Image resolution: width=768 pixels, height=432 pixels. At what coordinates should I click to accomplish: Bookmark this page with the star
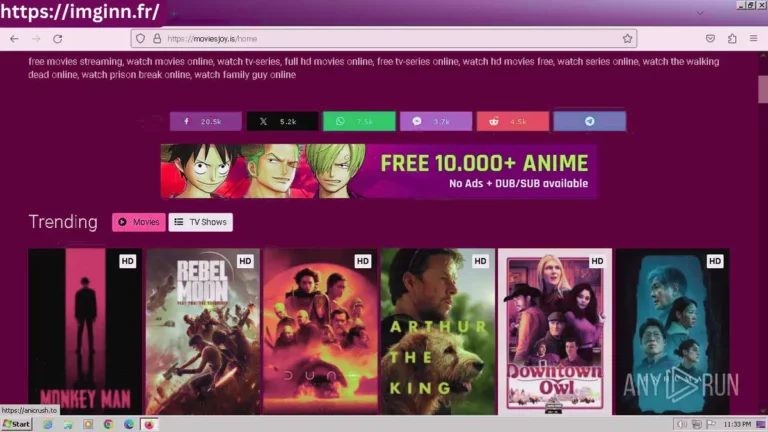(x=627, y=39)
